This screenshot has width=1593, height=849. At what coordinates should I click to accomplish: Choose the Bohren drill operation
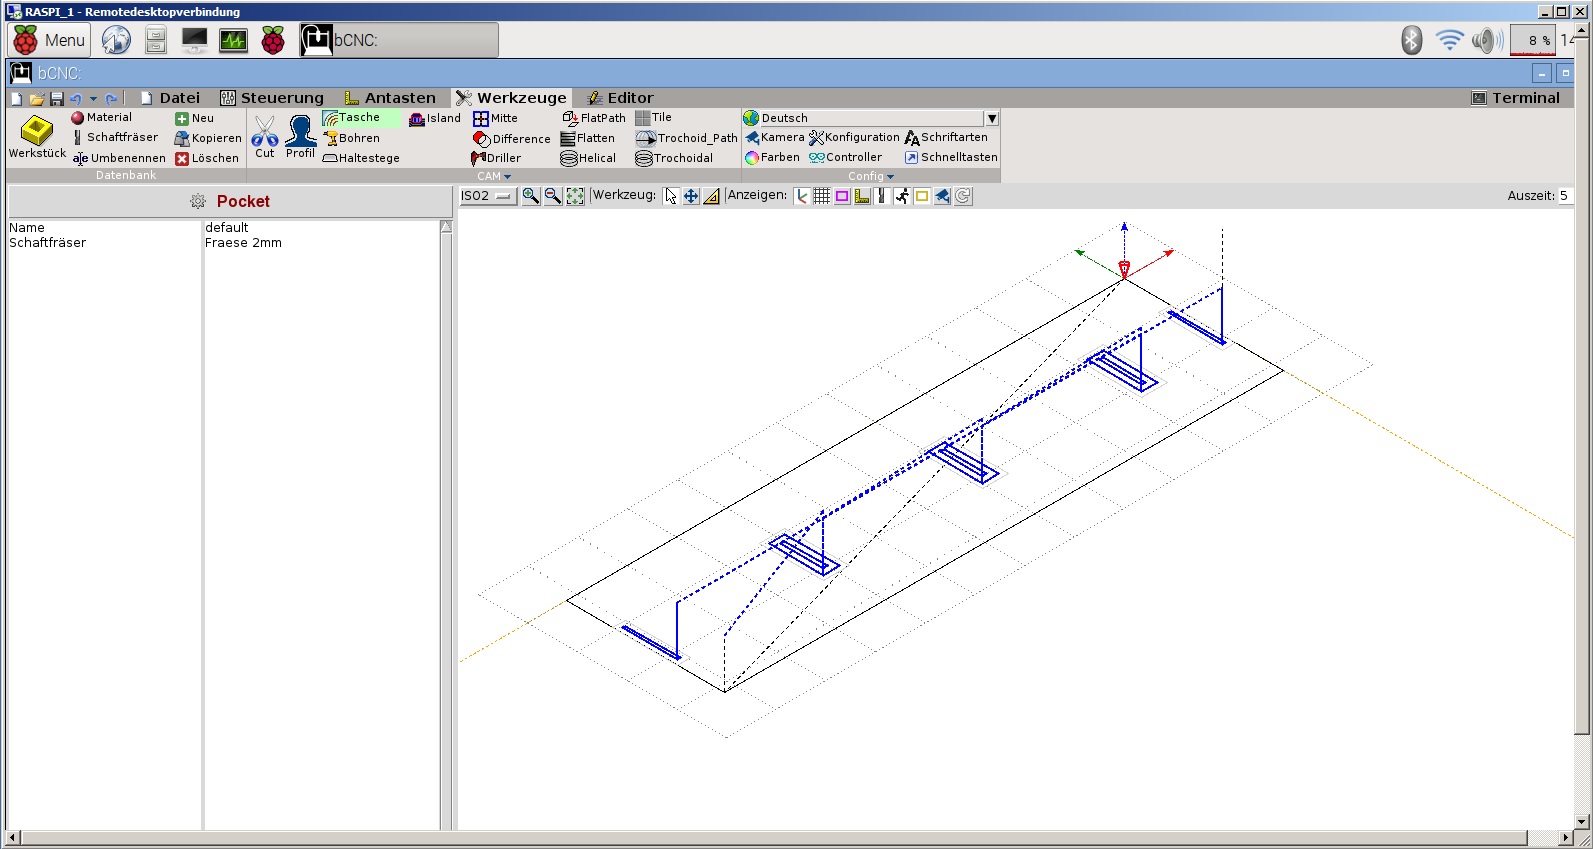click(x=351, y=138)
